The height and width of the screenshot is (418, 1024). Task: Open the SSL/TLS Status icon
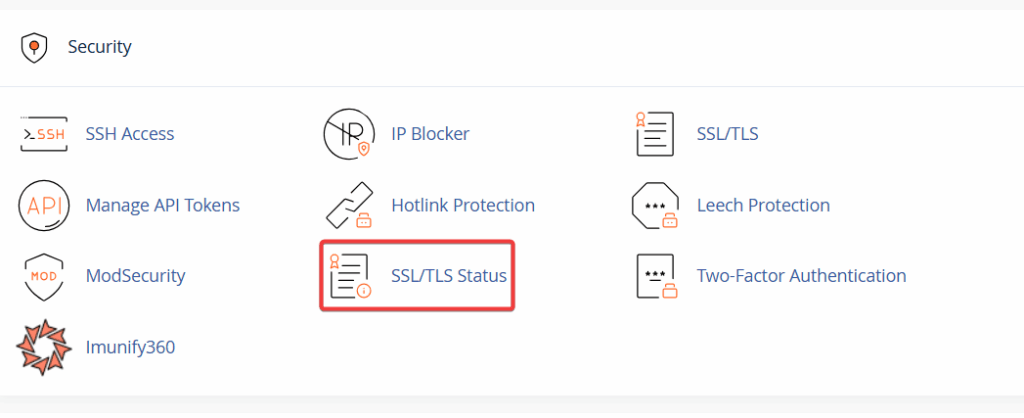click(x=349, y=276)
